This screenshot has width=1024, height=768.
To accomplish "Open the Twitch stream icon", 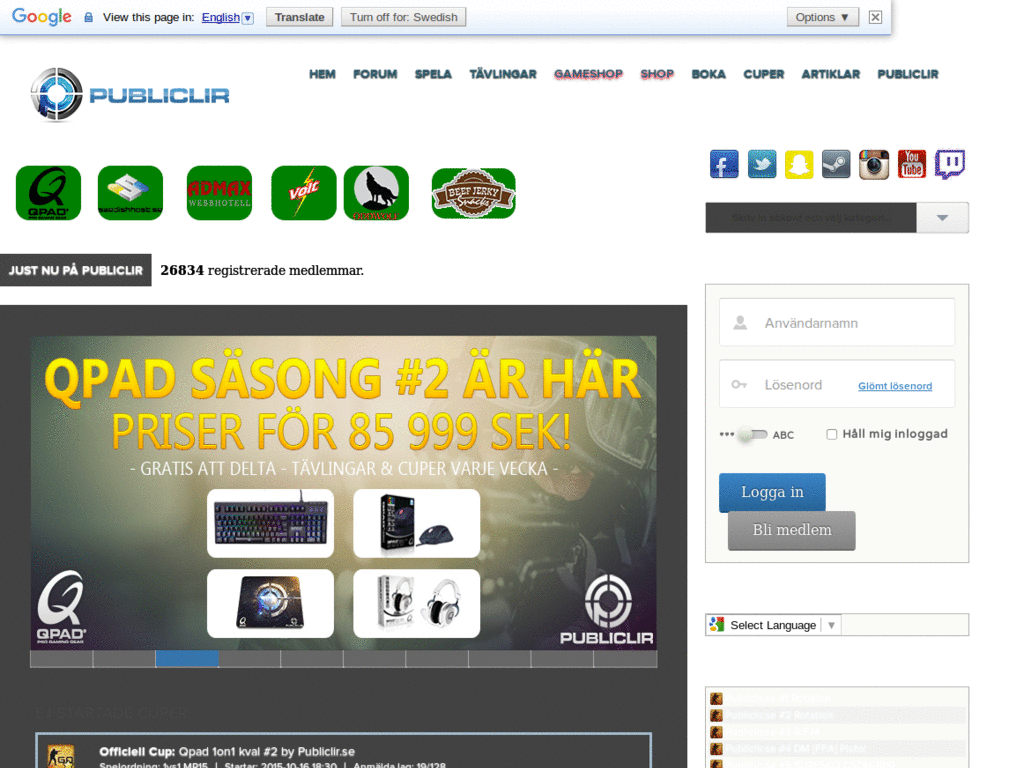I will pos(950,164).
